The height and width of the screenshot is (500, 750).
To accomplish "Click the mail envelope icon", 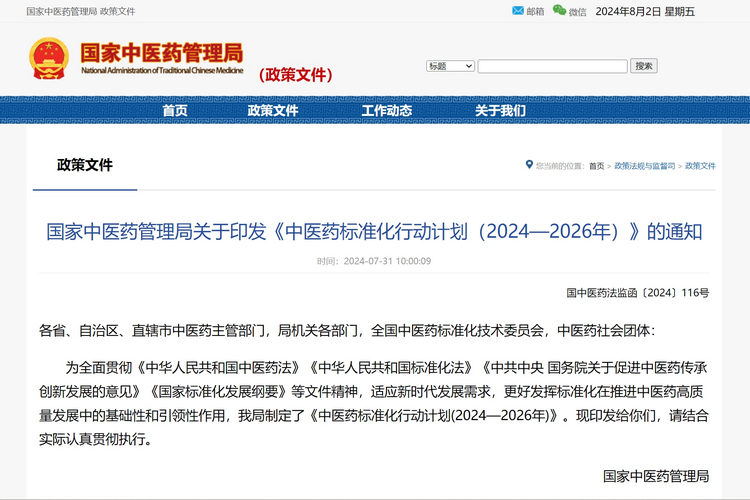I will [518, 11].
